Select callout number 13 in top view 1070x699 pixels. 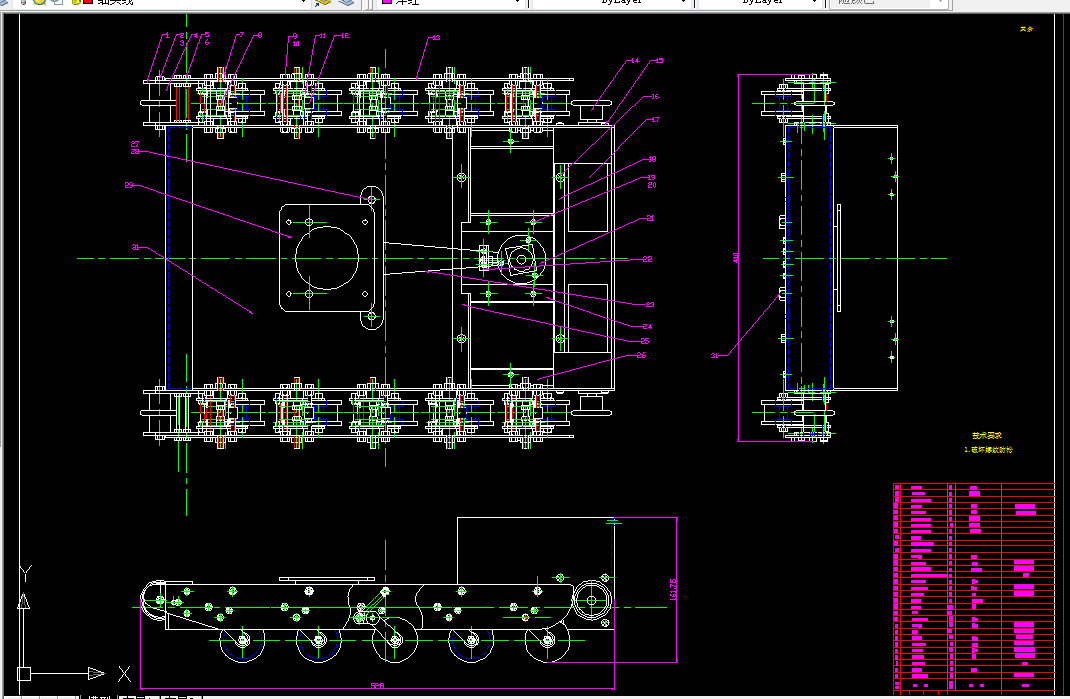(436, 38)
